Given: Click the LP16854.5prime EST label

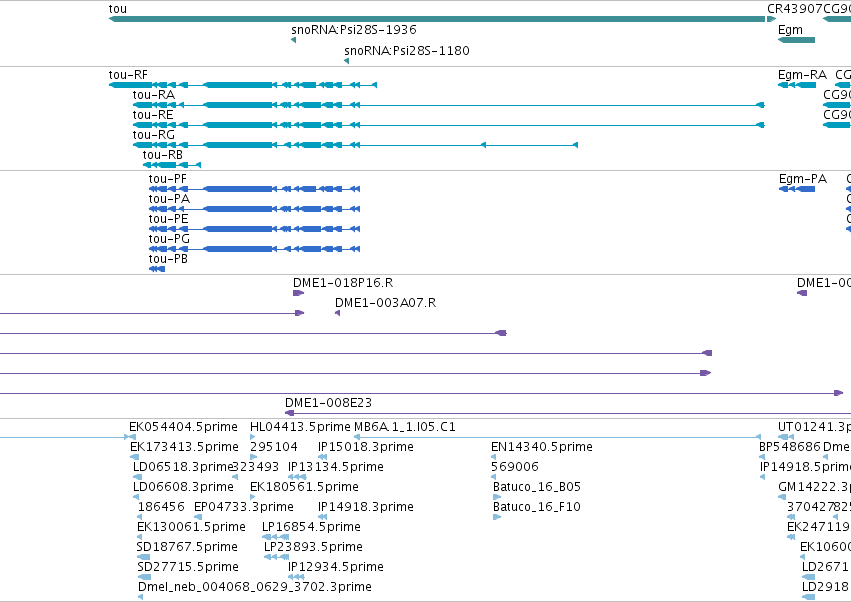Looking at the screenshot, I should [312, 527].
